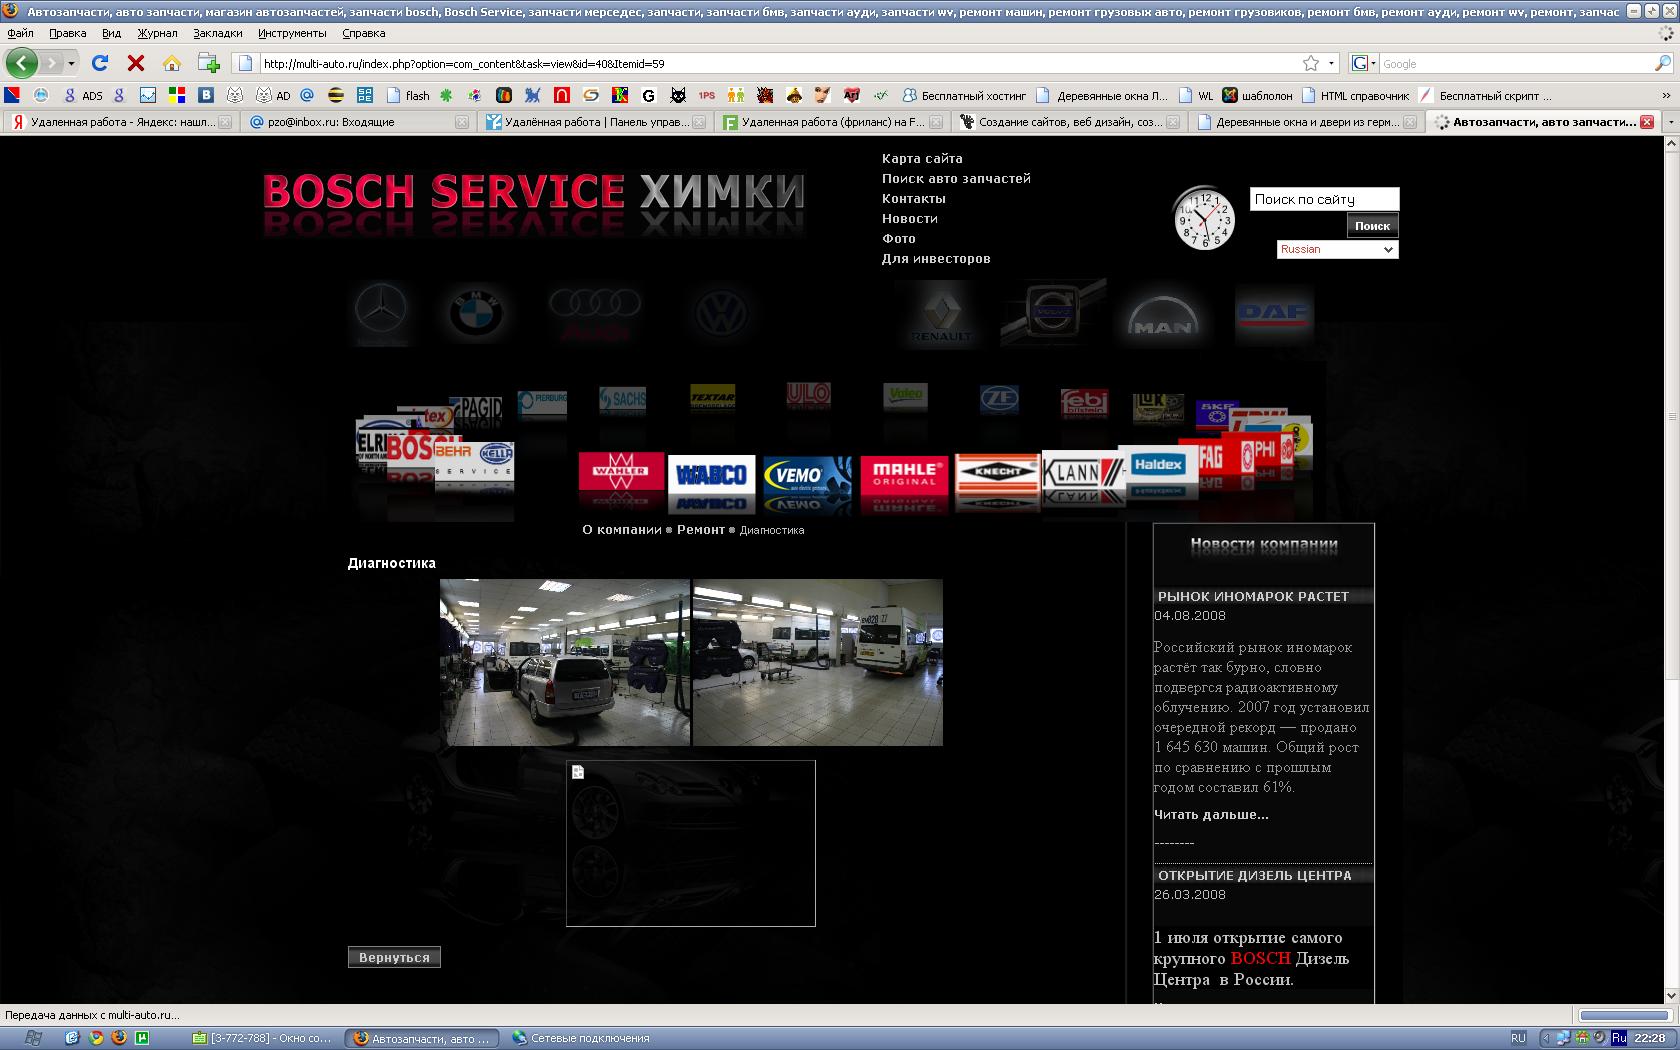This screenshot has height=1050, width=1680.
Task: Open the VK letter B bookmark
Action: tap(206, 95)
